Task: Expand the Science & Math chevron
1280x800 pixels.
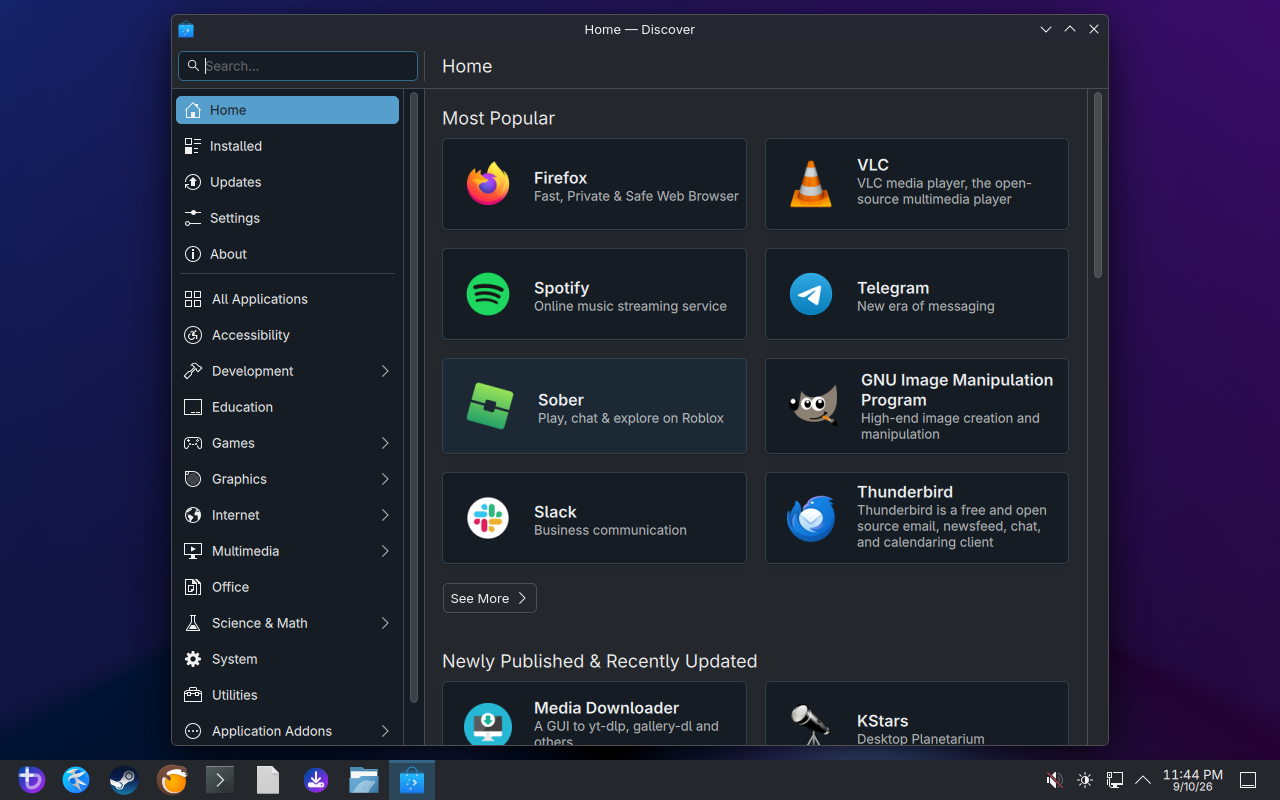Action: point(385,623)
